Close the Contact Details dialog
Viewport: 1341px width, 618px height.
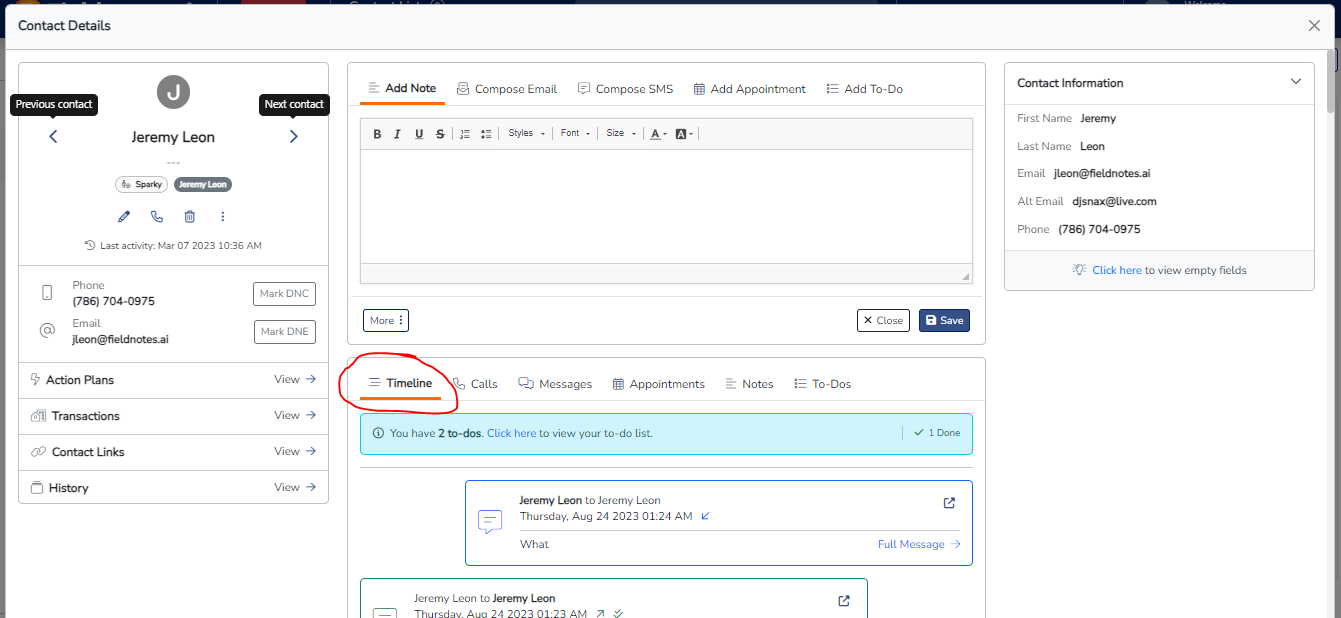pos(1314,25)
